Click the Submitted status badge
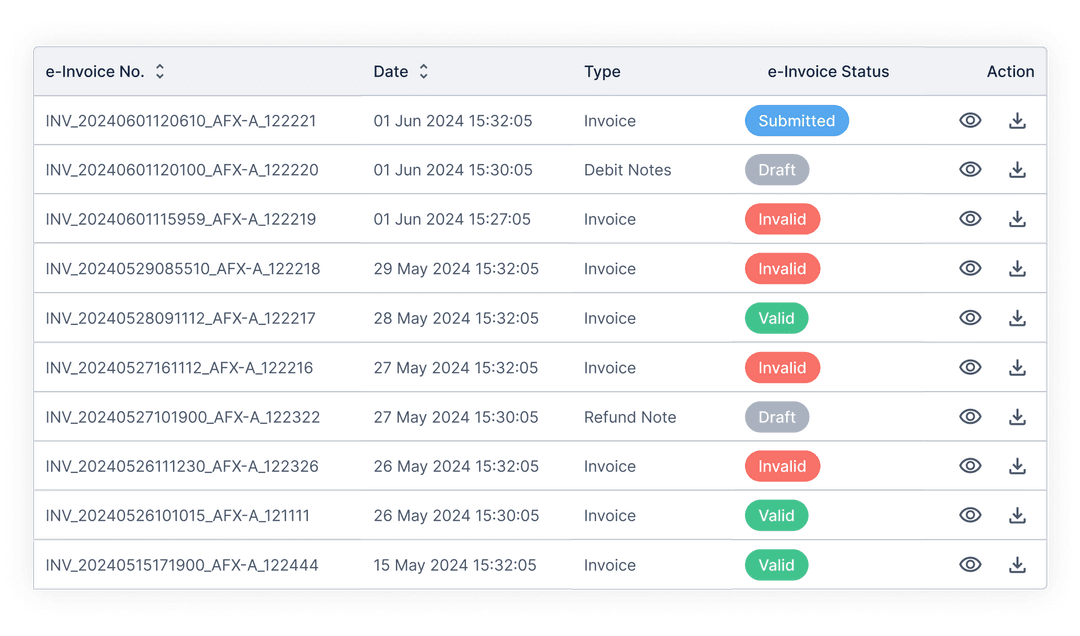The image size is (1080, 636). (x=796, y=120)
